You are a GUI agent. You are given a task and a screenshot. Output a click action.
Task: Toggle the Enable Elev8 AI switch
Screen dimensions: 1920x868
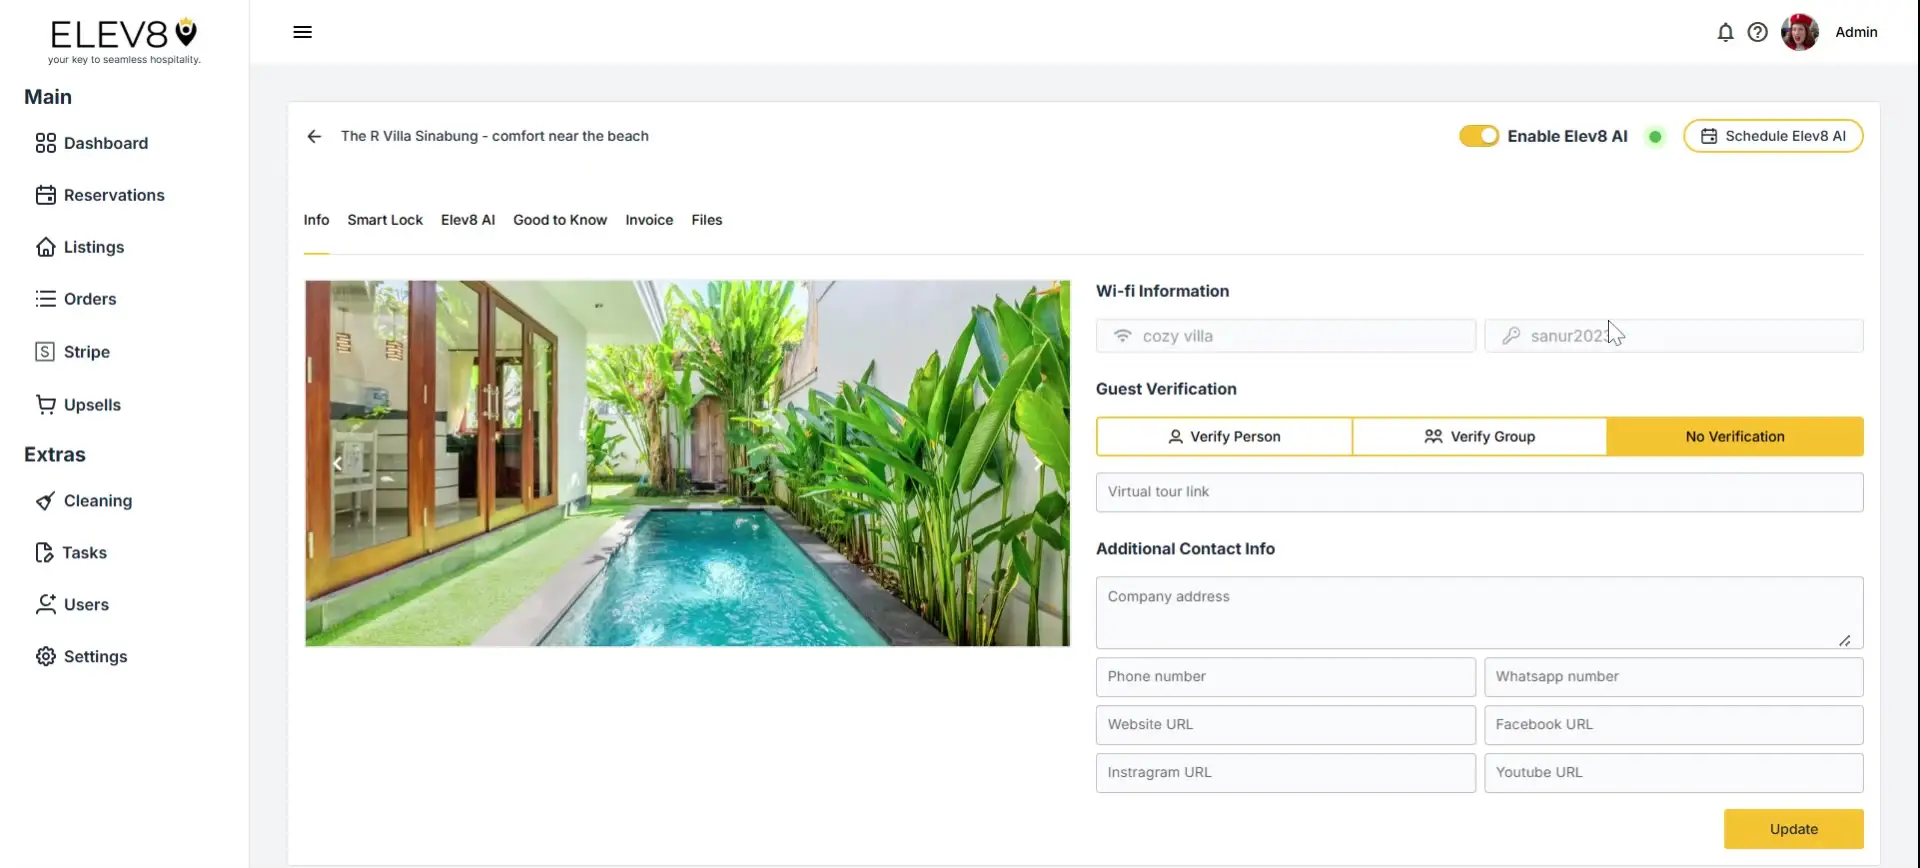coord(1478,136)
